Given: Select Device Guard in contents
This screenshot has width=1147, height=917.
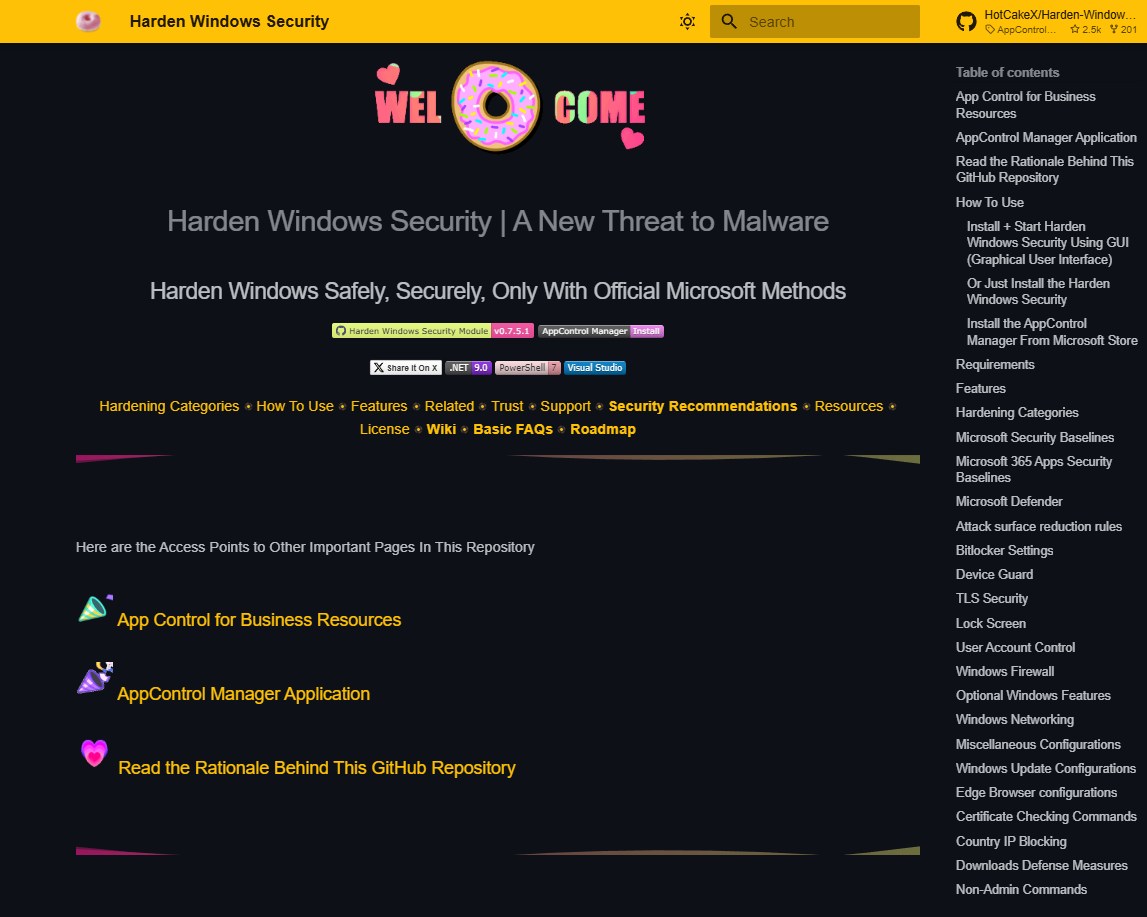Looking at the screenshot, I should [x=994, y=575].
